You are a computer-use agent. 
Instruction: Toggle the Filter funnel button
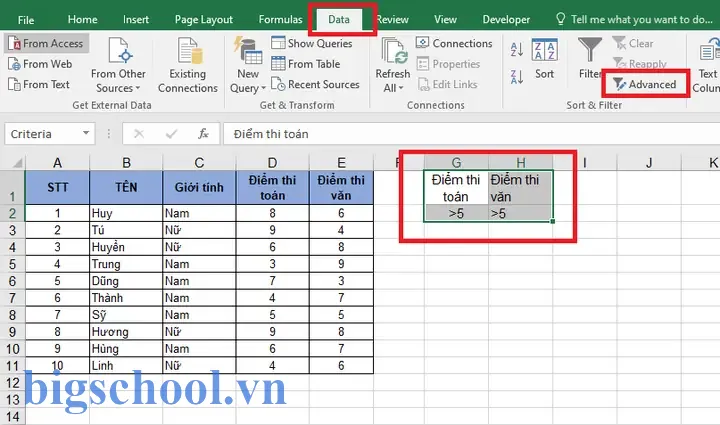(590, 59)
